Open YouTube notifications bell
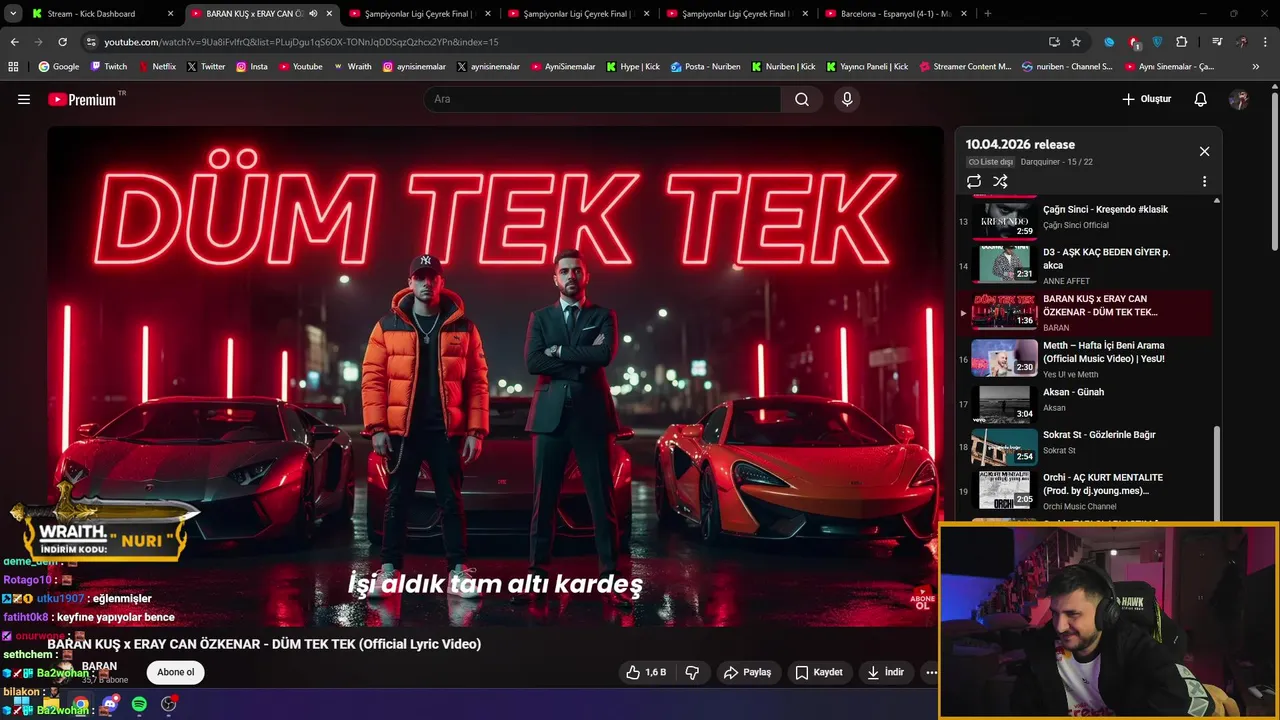The image size is (1280, 720). (x=1201, y=99)
